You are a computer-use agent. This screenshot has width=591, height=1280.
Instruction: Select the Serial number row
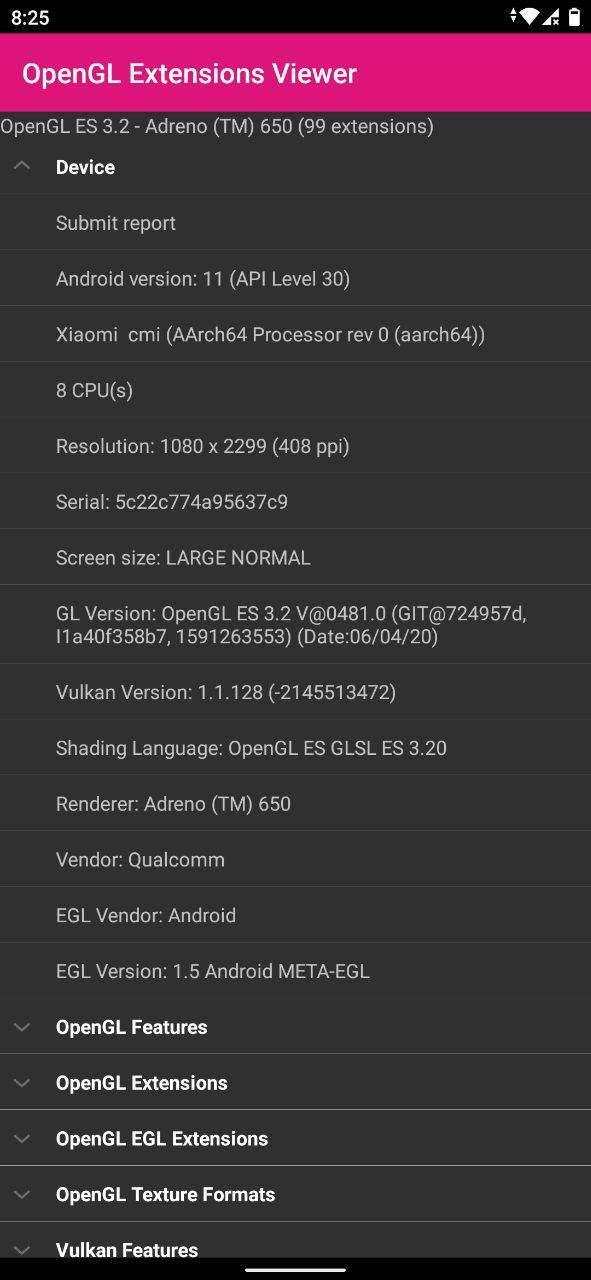coord(295,502)
